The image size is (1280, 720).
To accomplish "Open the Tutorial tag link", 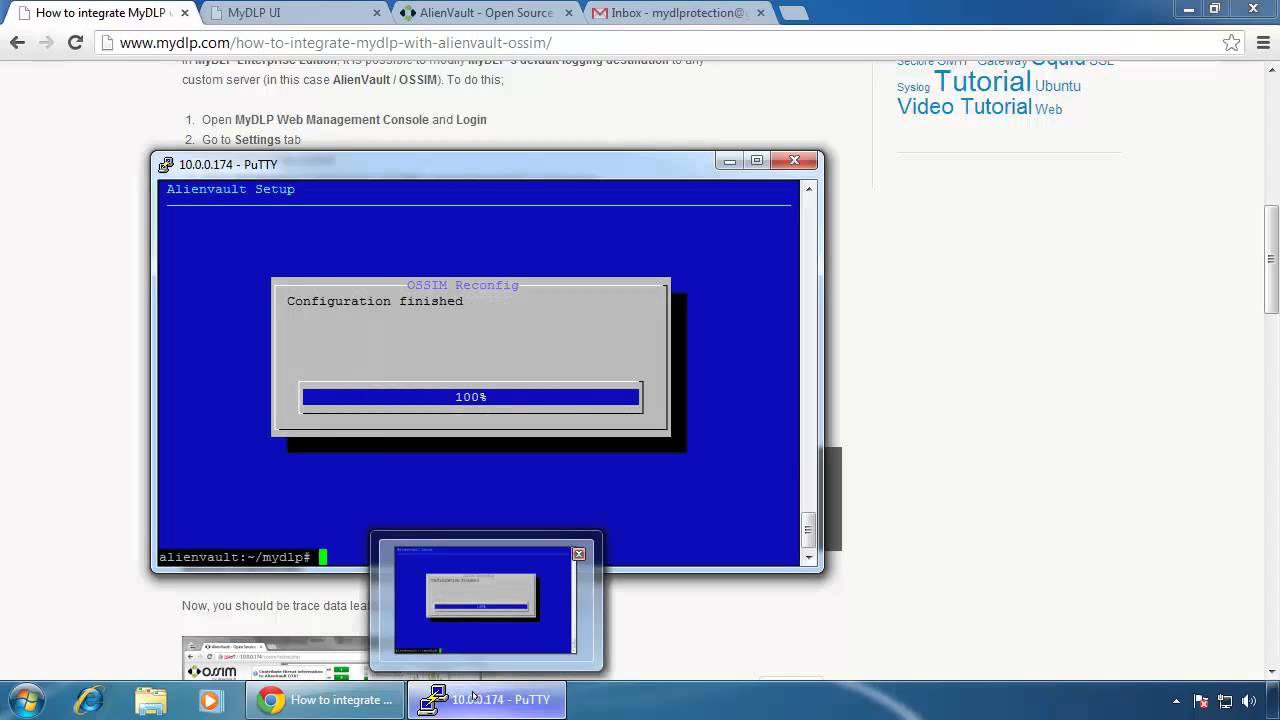I will [982, 81].
